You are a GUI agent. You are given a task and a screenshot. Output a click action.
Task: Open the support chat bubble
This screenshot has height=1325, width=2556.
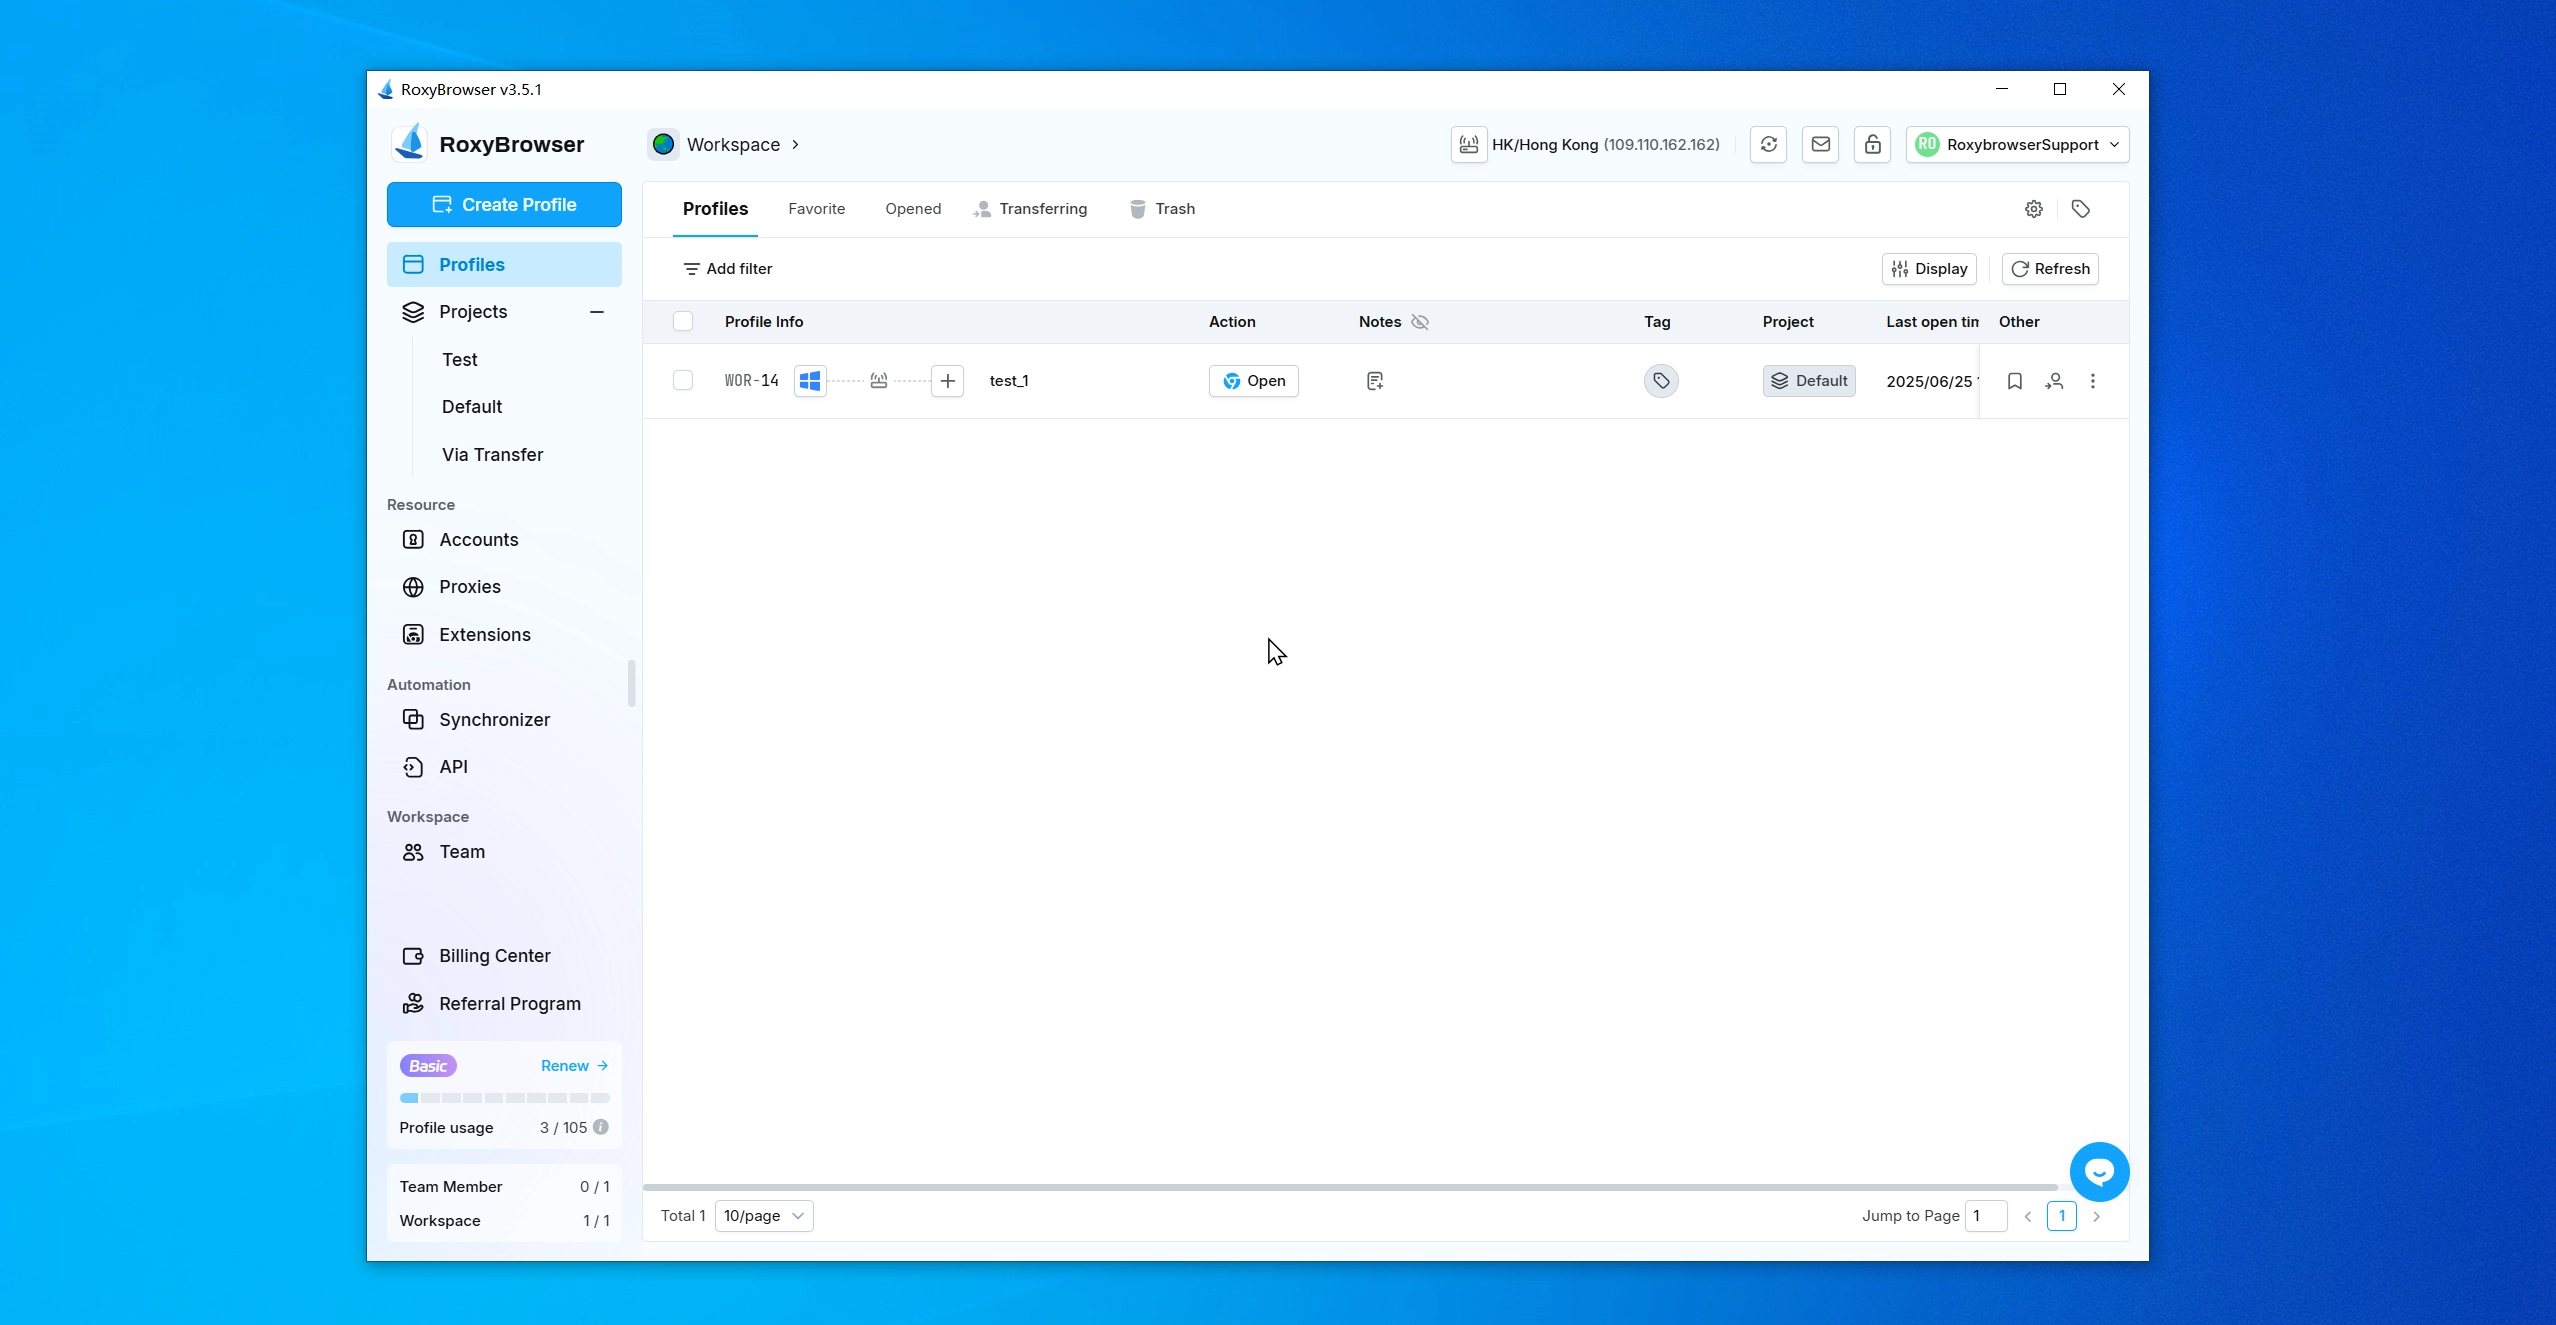[x=2099, y=1172]
